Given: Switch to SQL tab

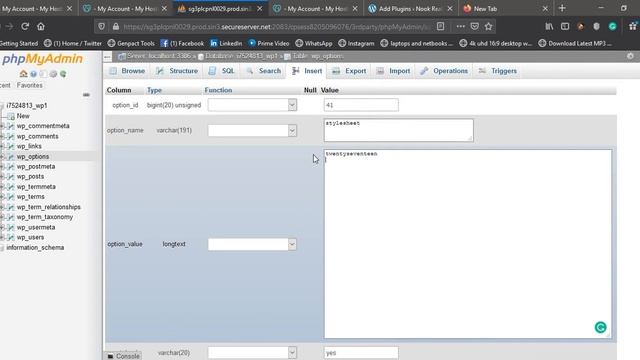Looking at the screenshot, I should click(222, 71).
